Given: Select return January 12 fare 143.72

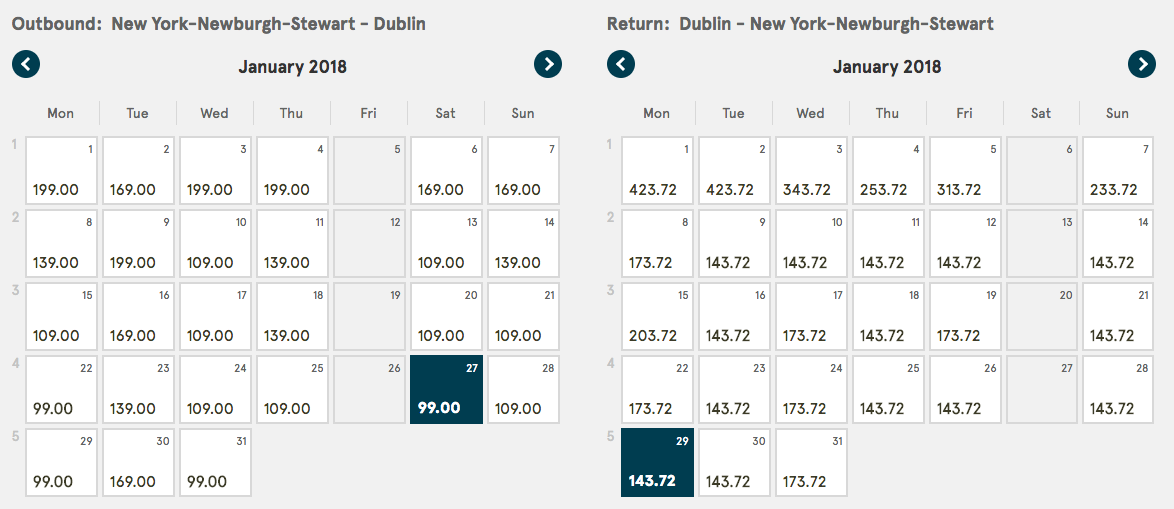Looking at the screenshot, I should [965, 245].
